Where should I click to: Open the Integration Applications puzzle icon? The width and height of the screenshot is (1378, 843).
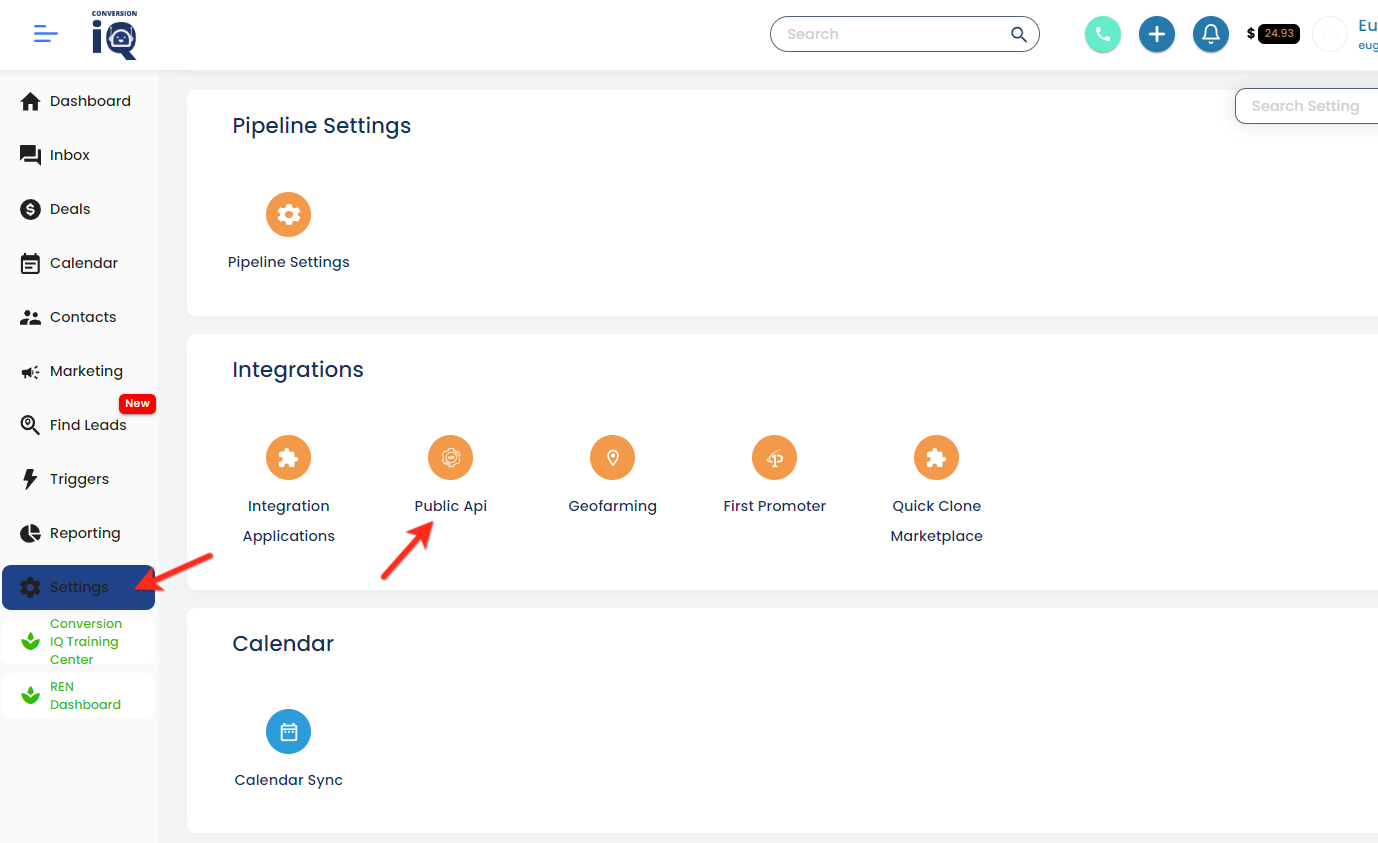coord(289,458)
